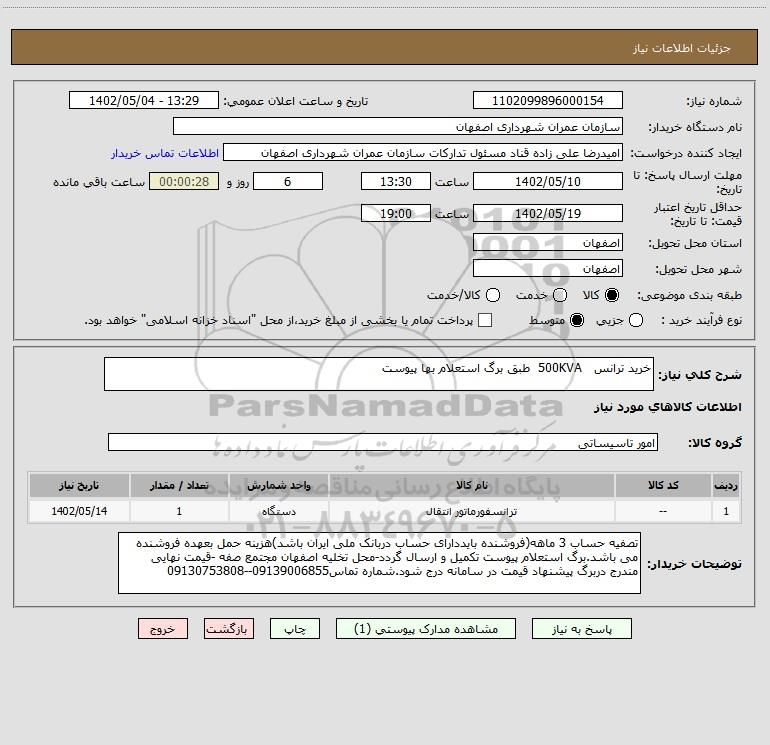Click the price validity date 1402/05/19
Image resolution: width=770 pixels, height=745 pixels.
pos(548,213)
